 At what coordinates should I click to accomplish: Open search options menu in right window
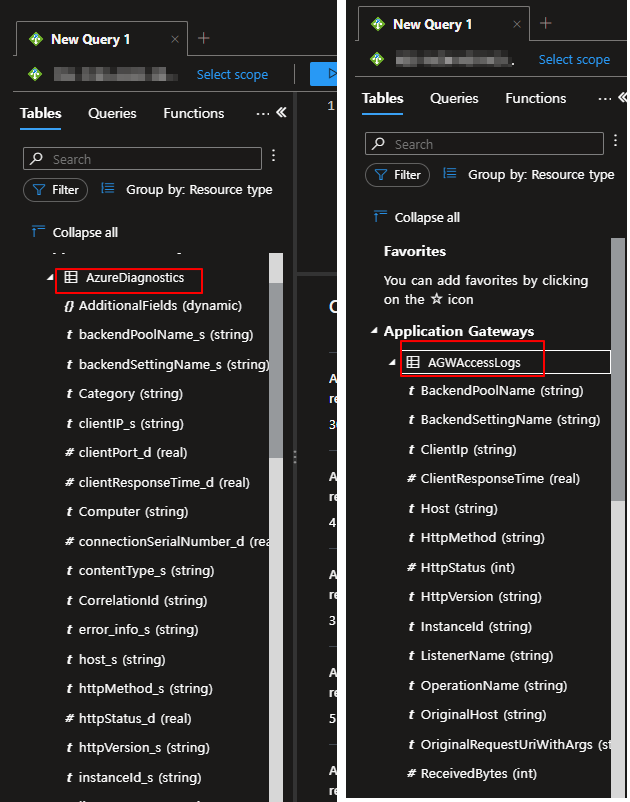tap(615, 140)
